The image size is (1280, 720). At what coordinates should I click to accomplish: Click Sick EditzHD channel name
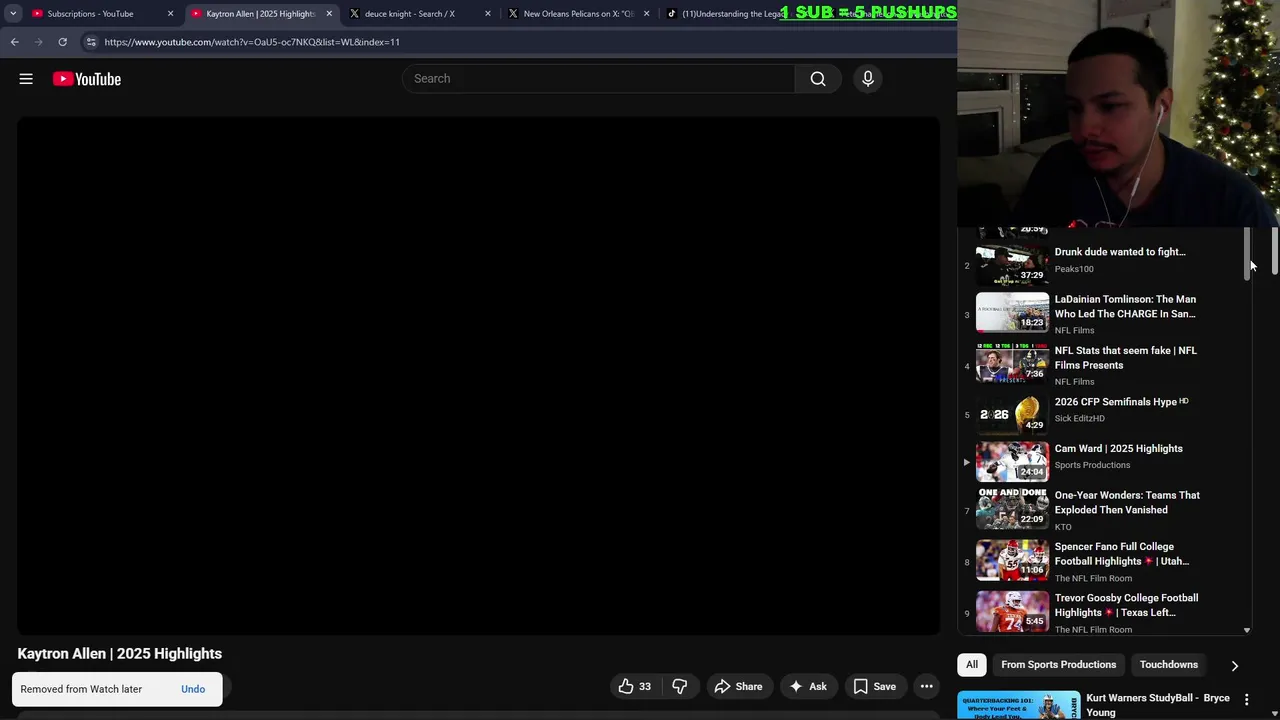[x=1080, y=418]
